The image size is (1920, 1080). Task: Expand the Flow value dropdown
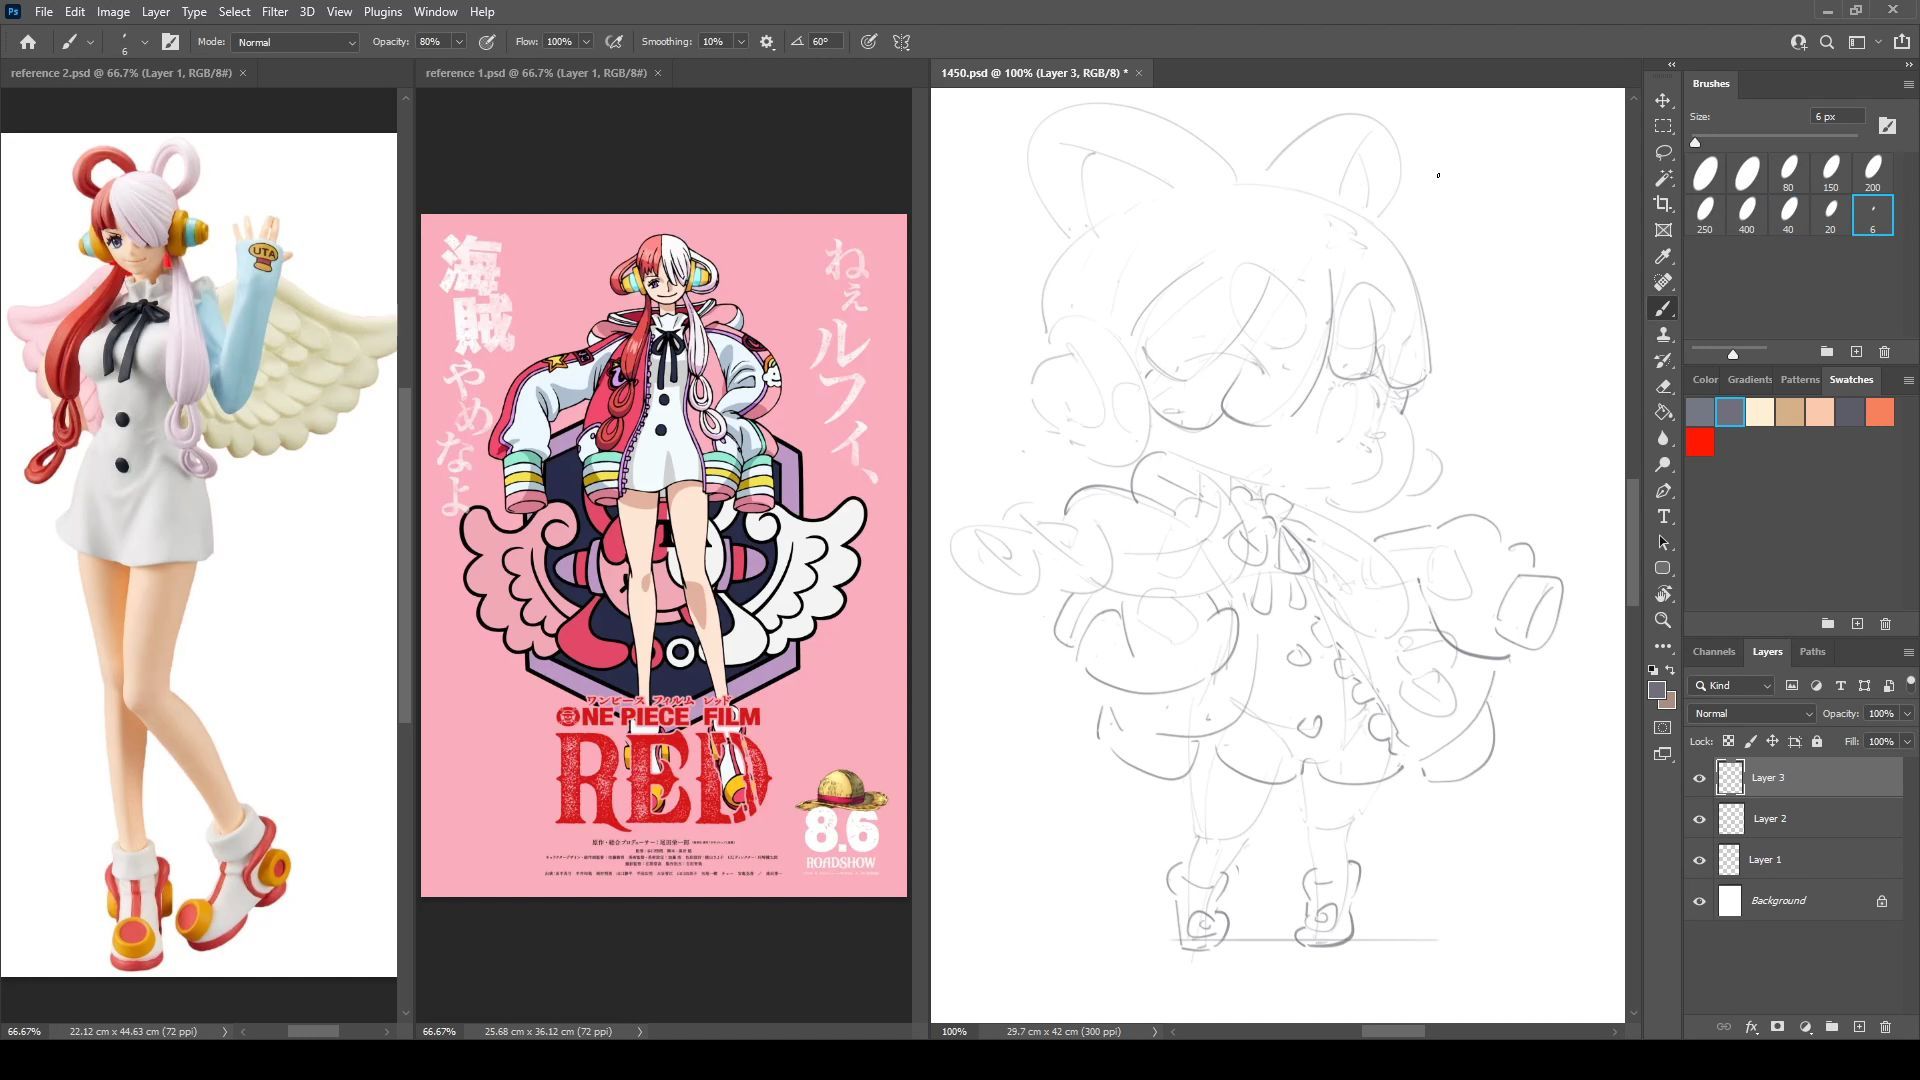coord(586,42)
